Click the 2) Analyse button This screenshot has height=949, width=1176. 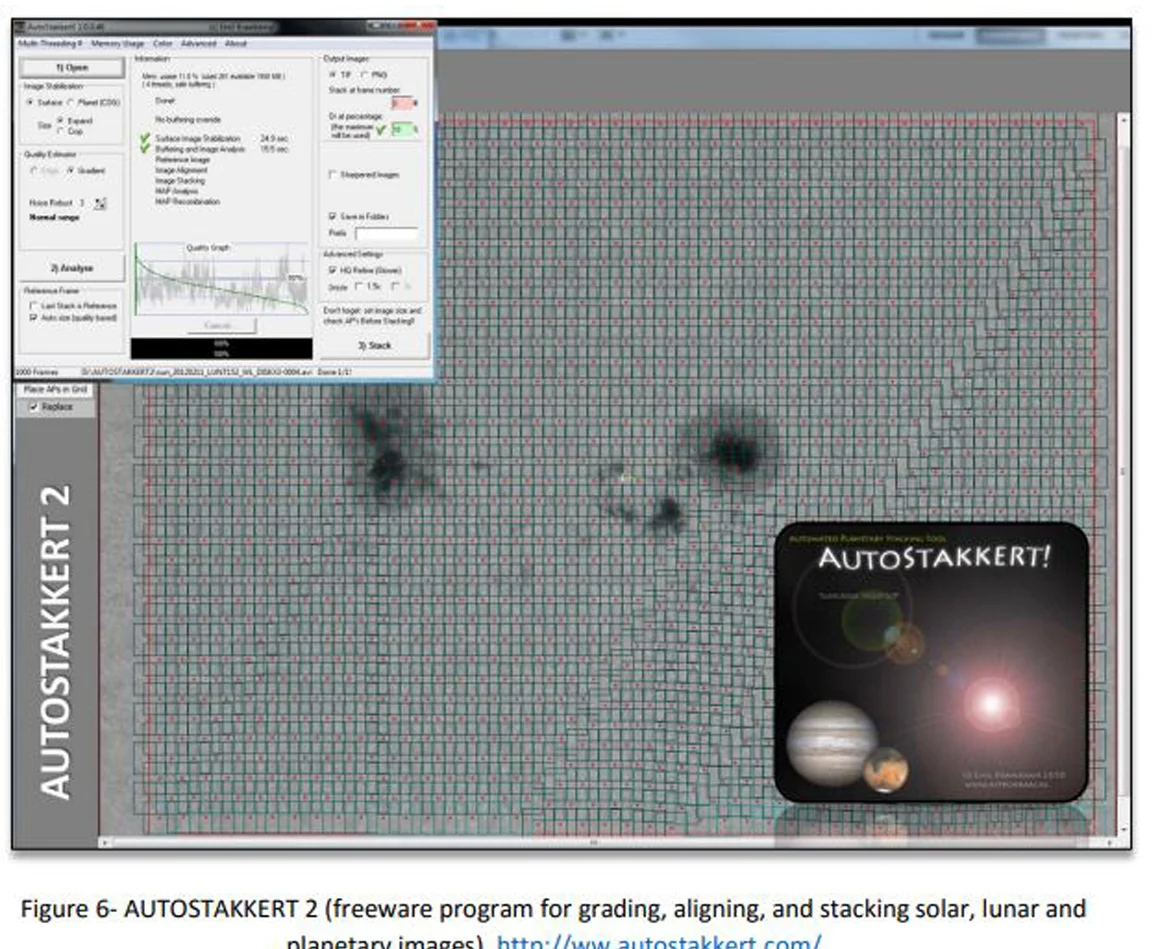coord(72,268)
